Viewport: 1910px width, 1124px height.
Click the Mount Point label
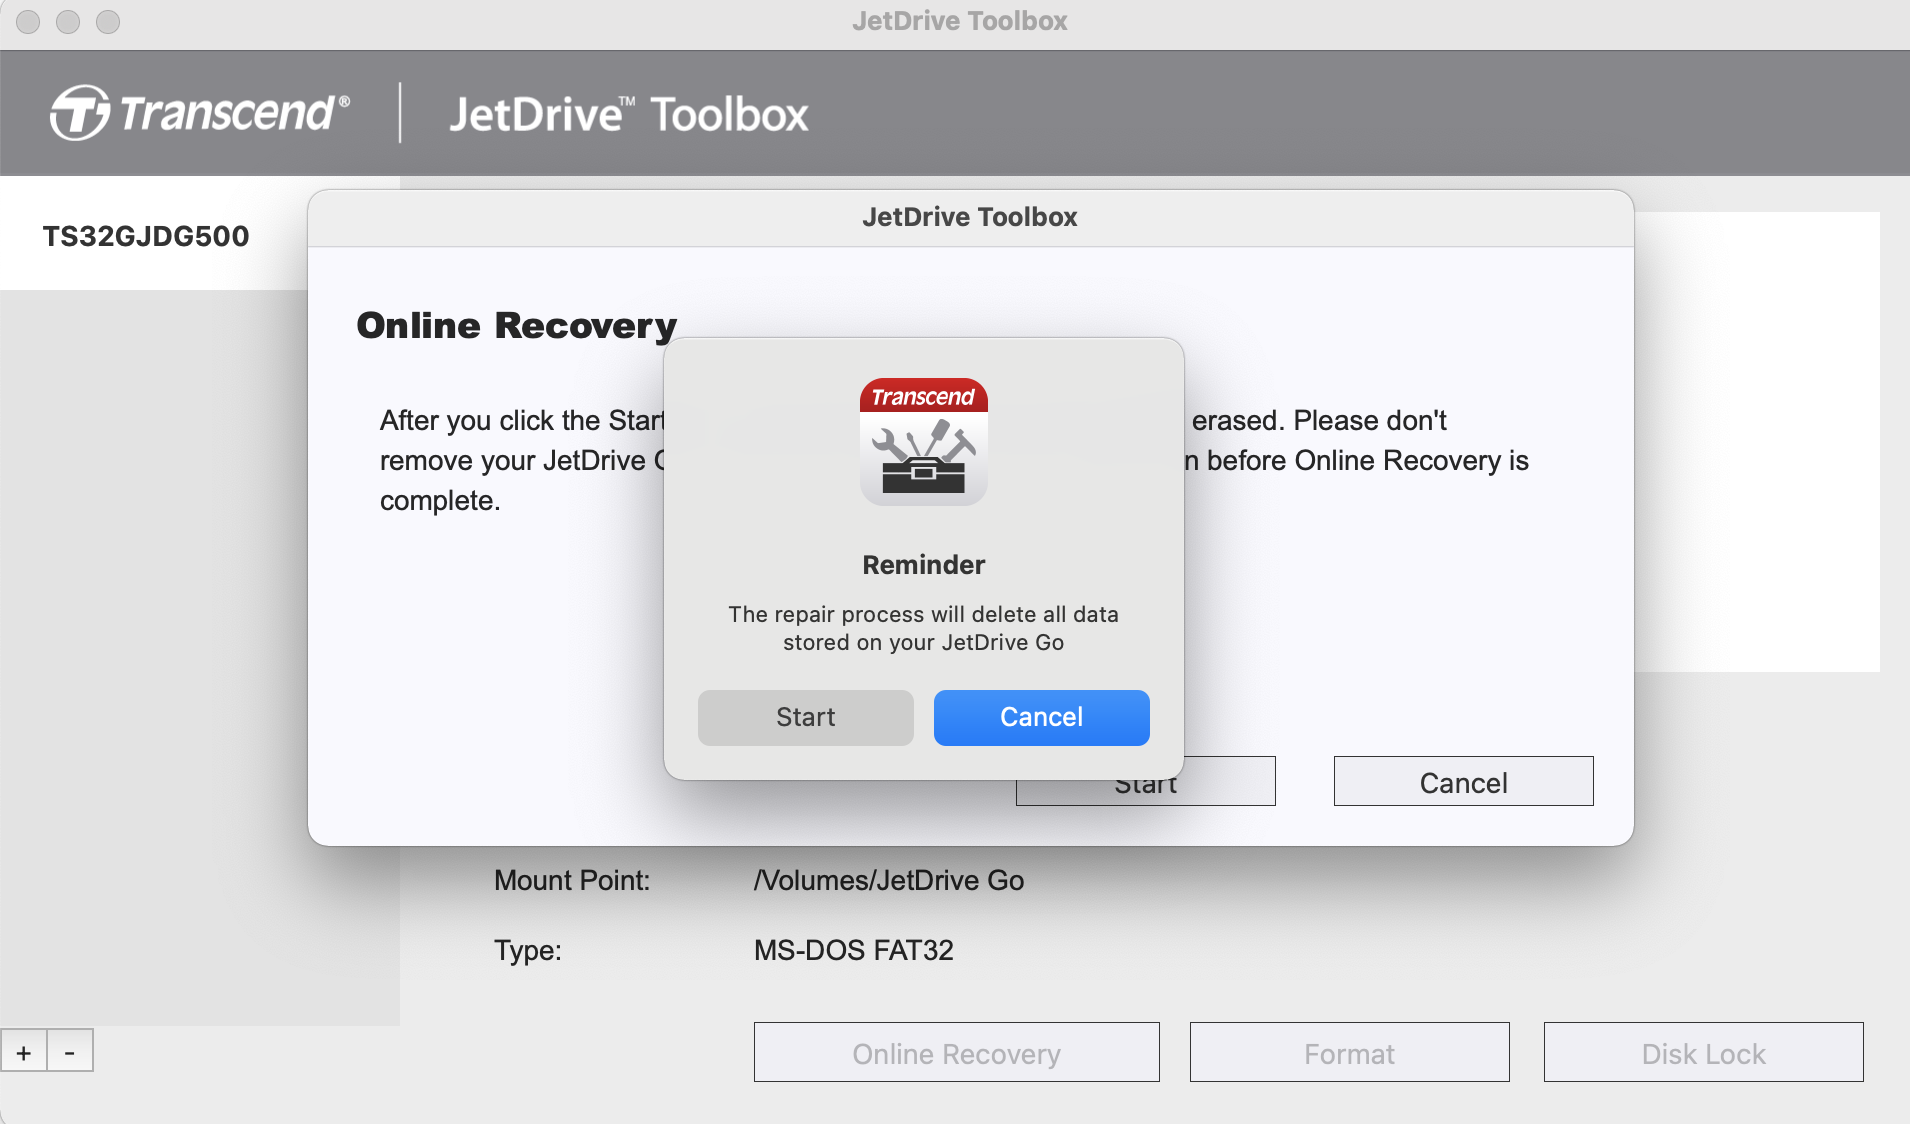[572, 880]
